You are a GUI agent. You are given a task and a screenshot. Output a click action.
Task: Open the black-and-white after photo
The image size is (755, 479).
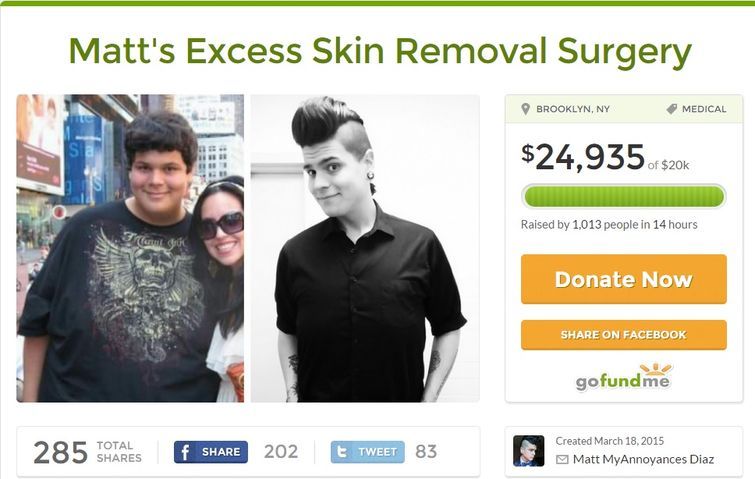point(365,248)
